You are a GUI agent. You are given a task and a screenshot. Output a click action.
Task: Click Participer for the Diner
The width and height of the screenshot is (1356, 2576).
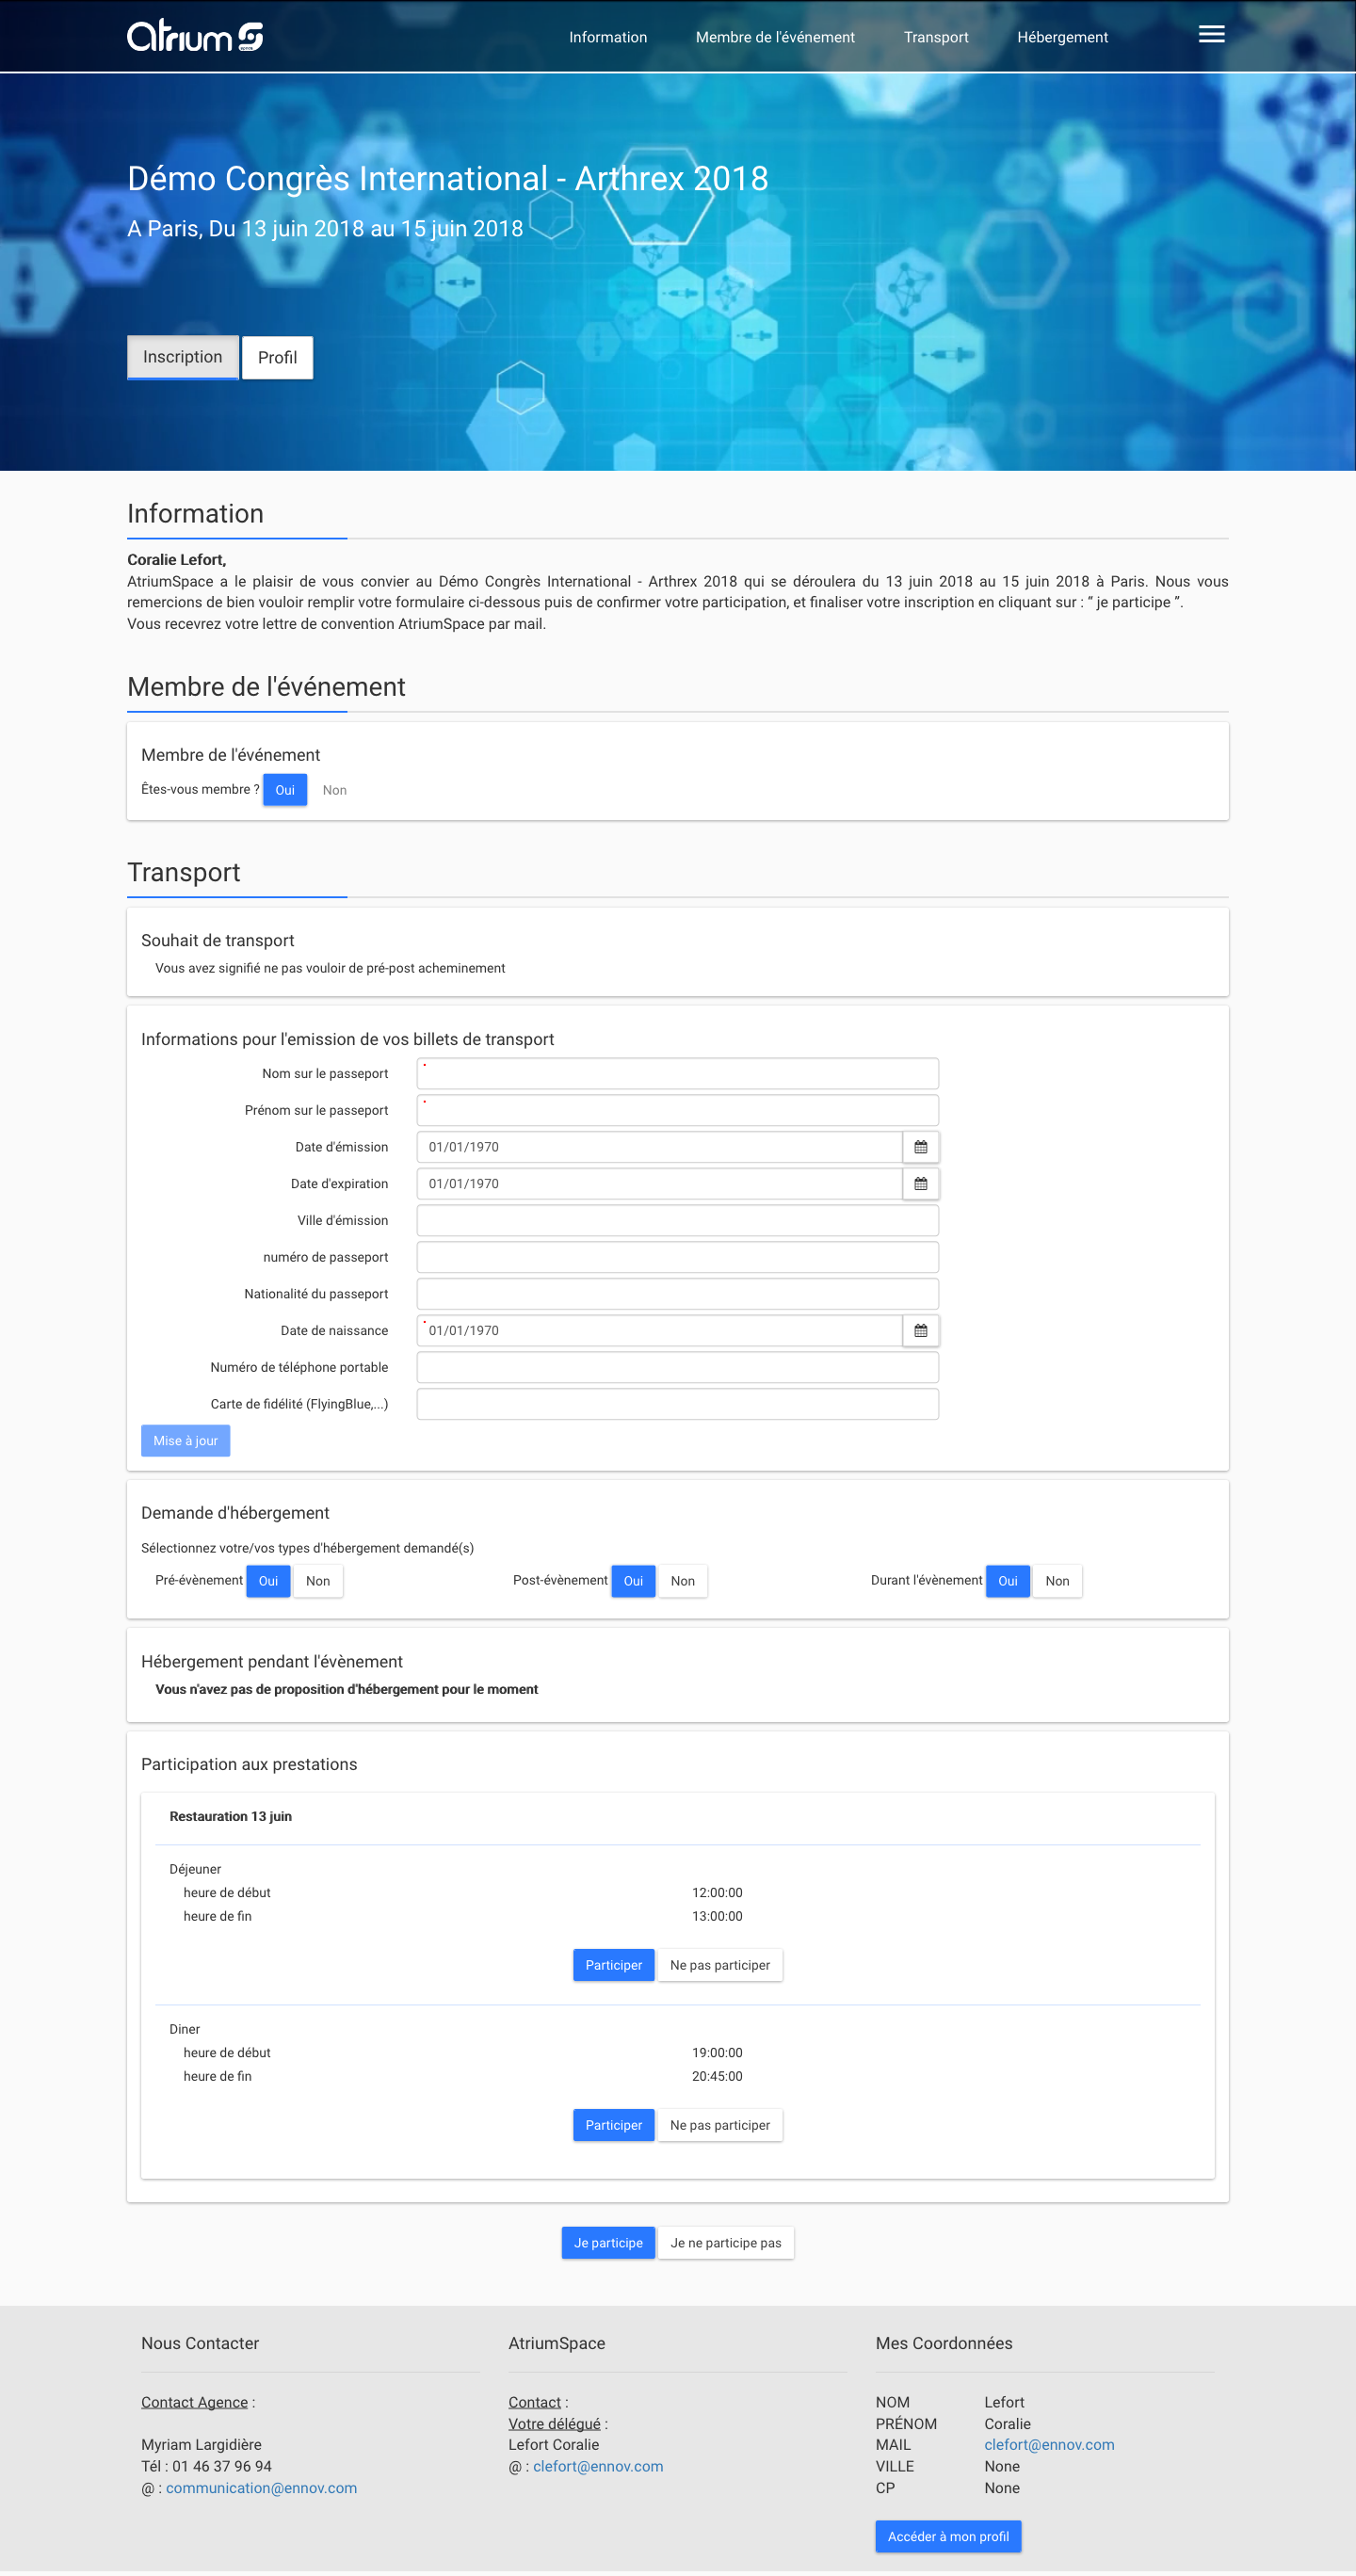[x=613, y=2125]
